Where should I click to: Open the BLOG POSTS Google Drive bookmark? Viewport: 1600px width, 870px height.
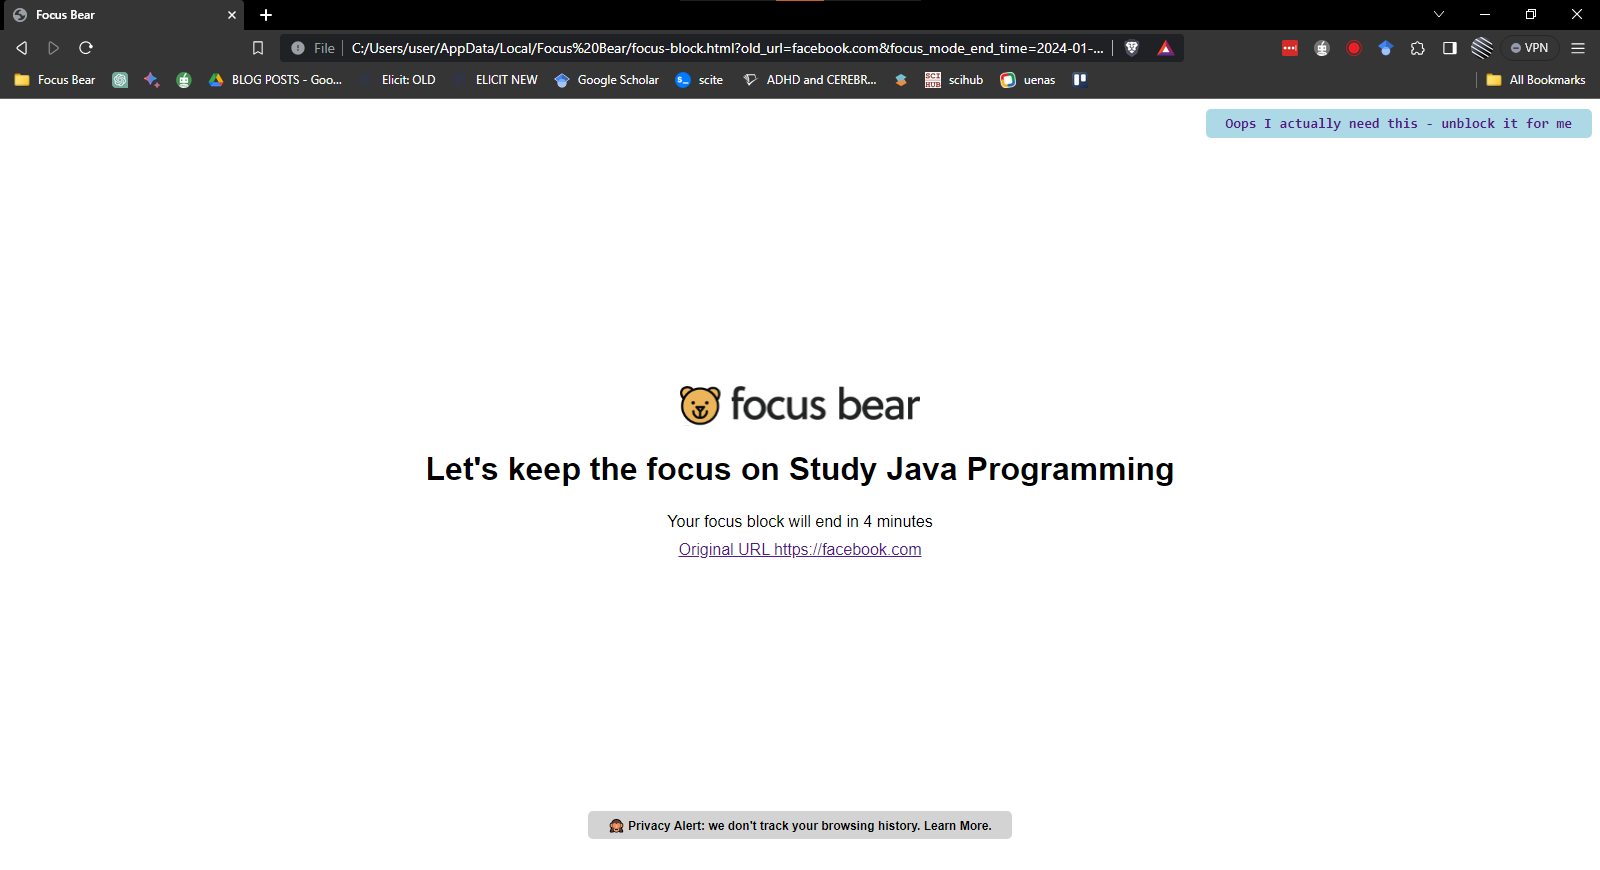275,80
